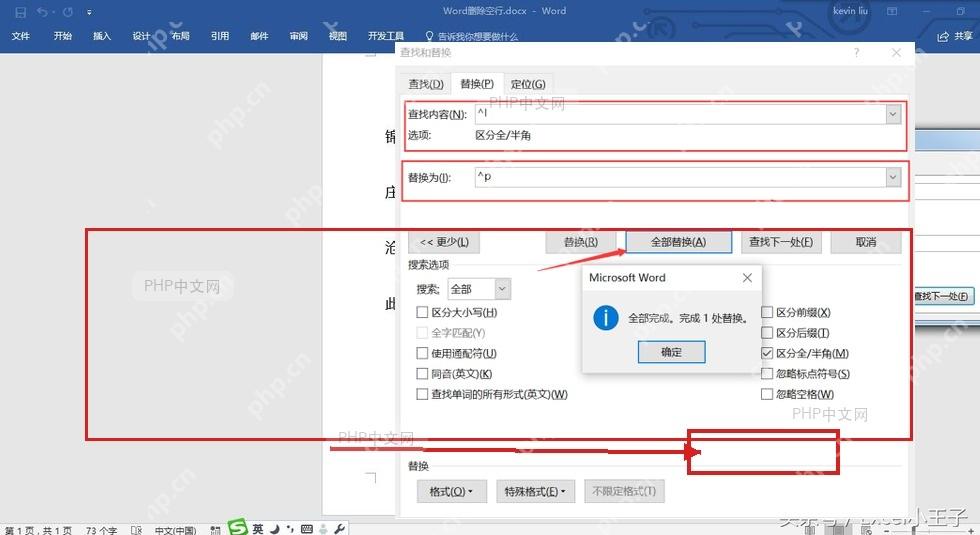980x535 pixels.
Task: Close the Microsoft Word message popup
Action: coord(747,278)
